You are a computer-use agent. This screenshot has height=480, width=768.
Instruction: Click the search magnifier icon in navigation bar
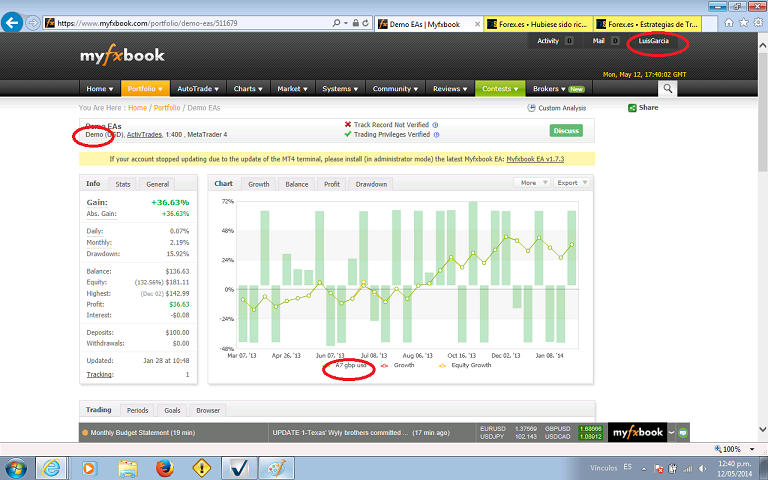pyautogui.click(x=668, y=88)
